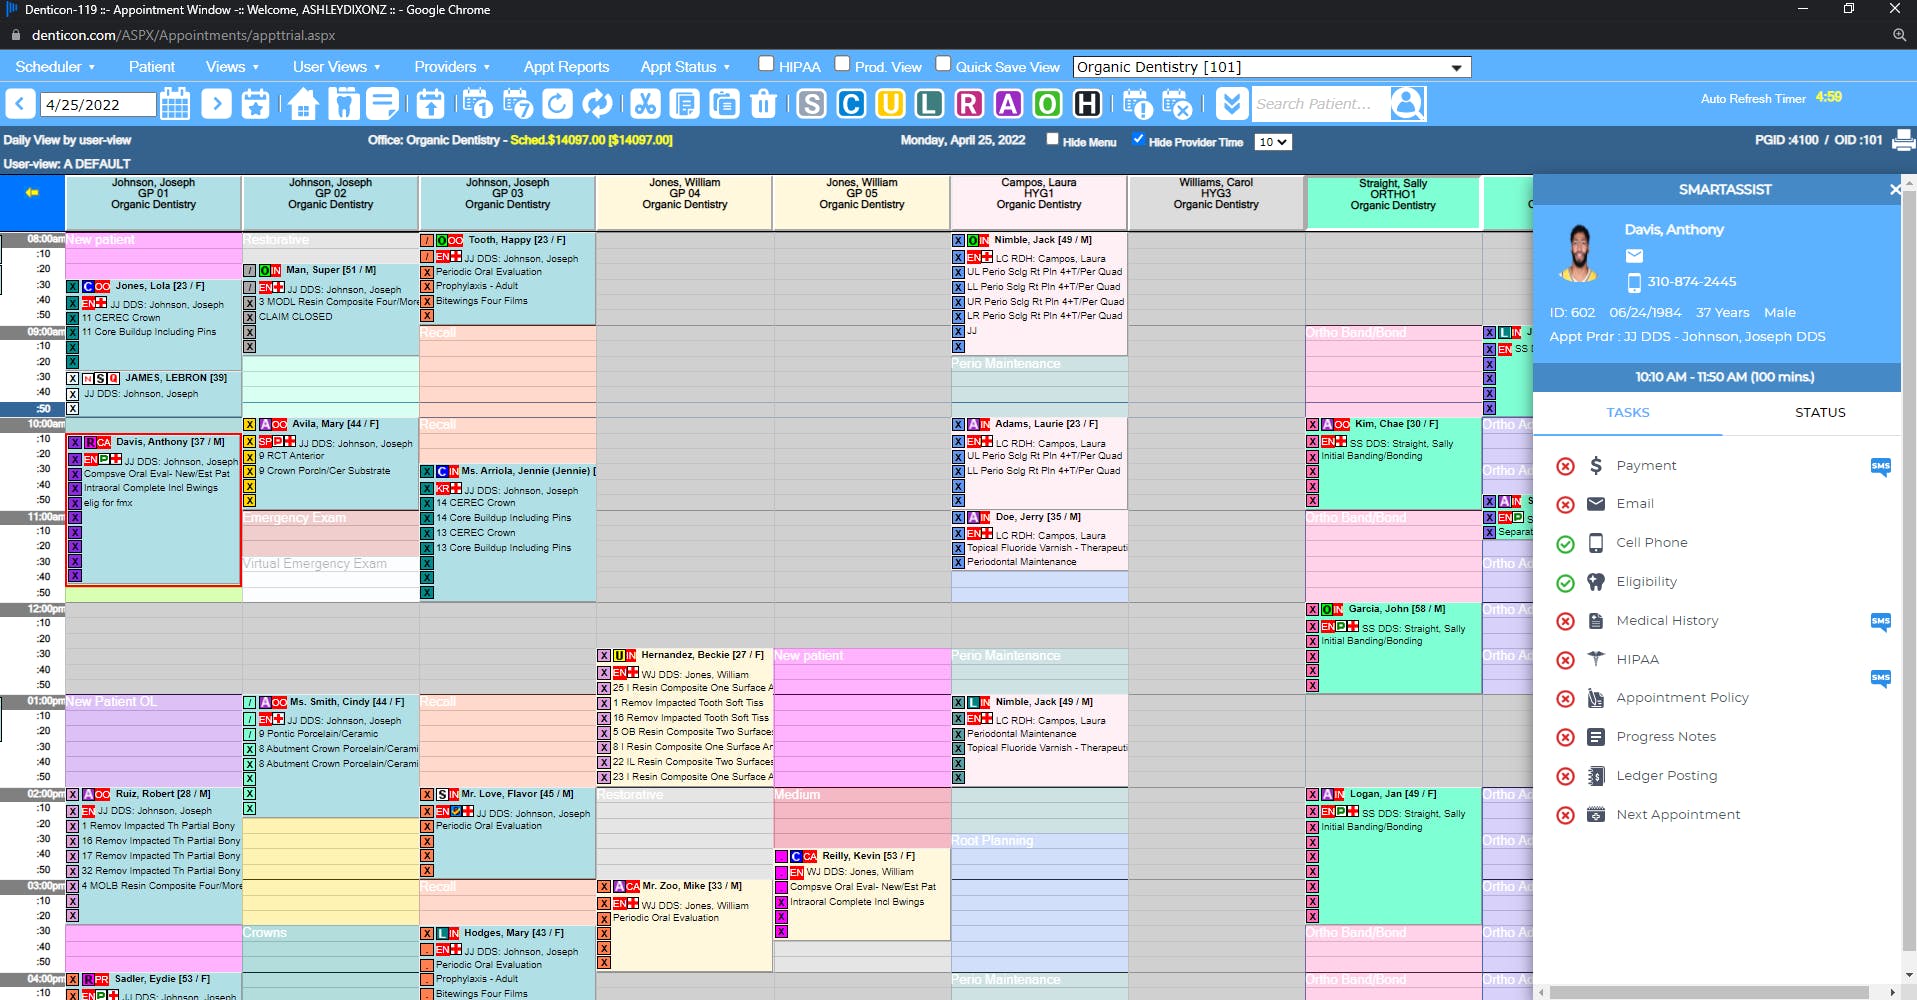The image size is (1917, 1000).
Task: Enable the HIPAA checkbox
Action: pos(766,64)
